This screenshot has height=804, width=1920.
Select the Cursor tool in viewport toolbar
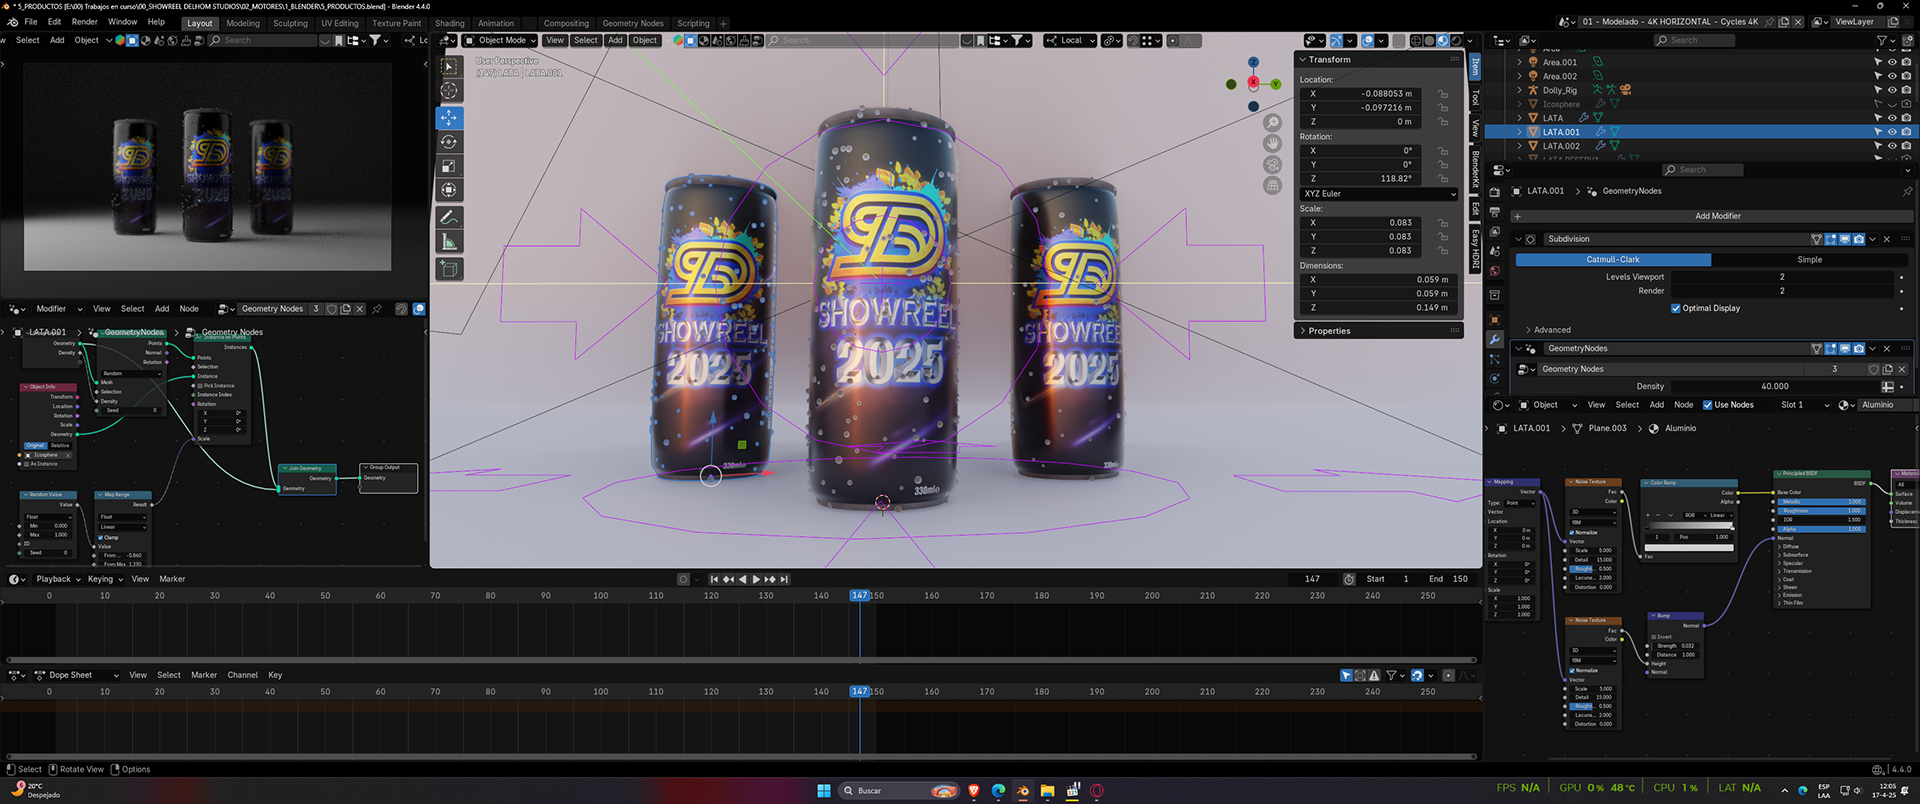tap(449, 91)
